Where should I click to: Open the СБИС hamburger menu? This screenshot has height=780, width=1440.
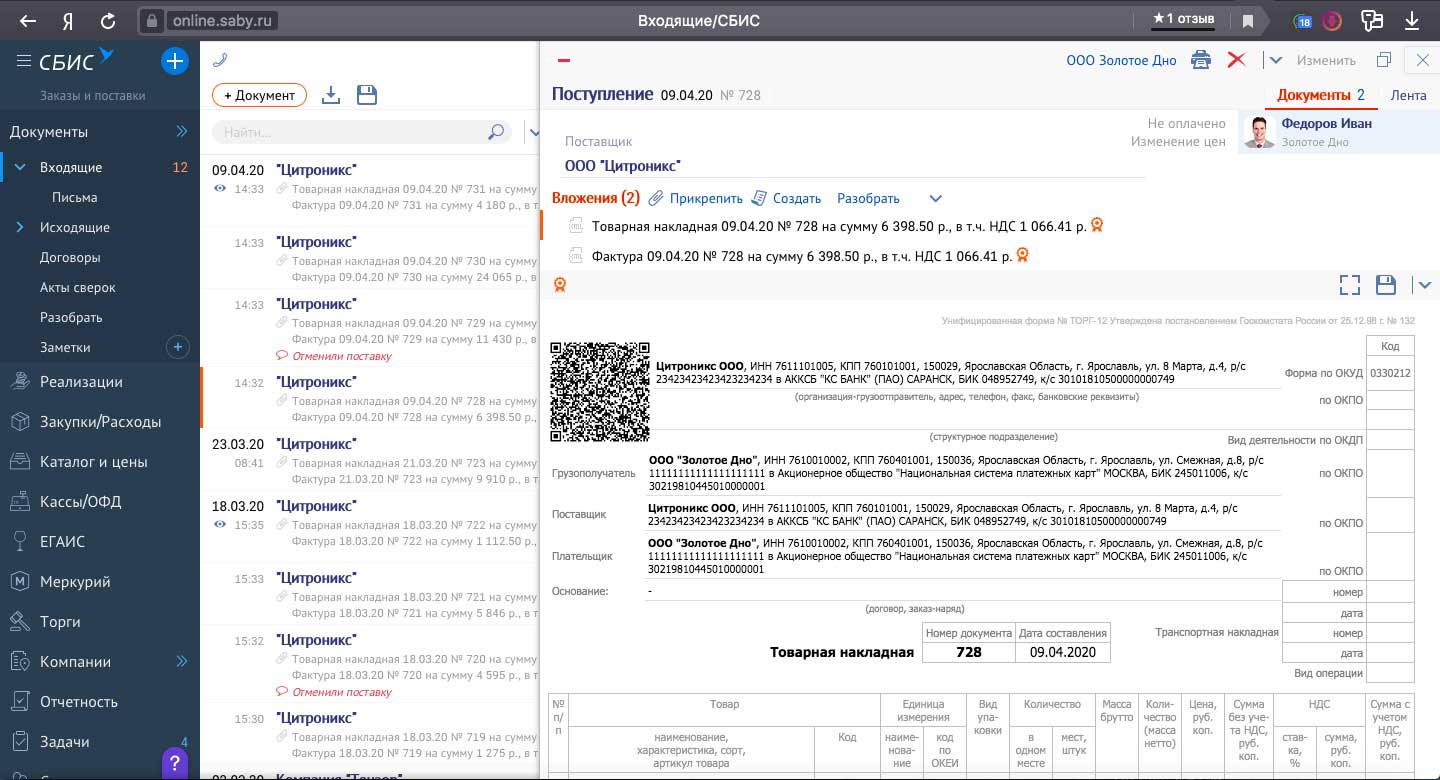[x=23, y=61]
